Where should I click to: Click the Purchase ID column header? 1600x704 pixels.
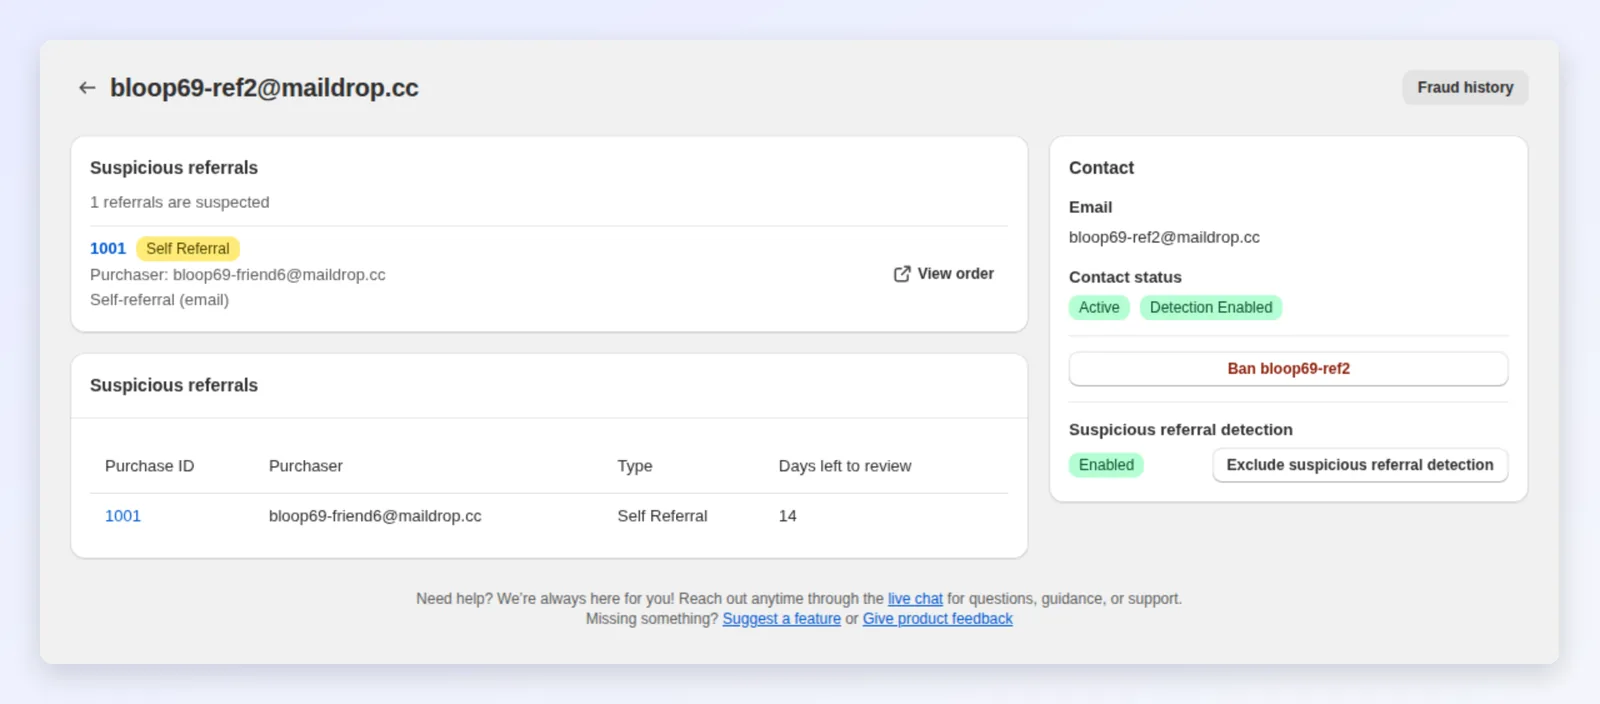150,466
